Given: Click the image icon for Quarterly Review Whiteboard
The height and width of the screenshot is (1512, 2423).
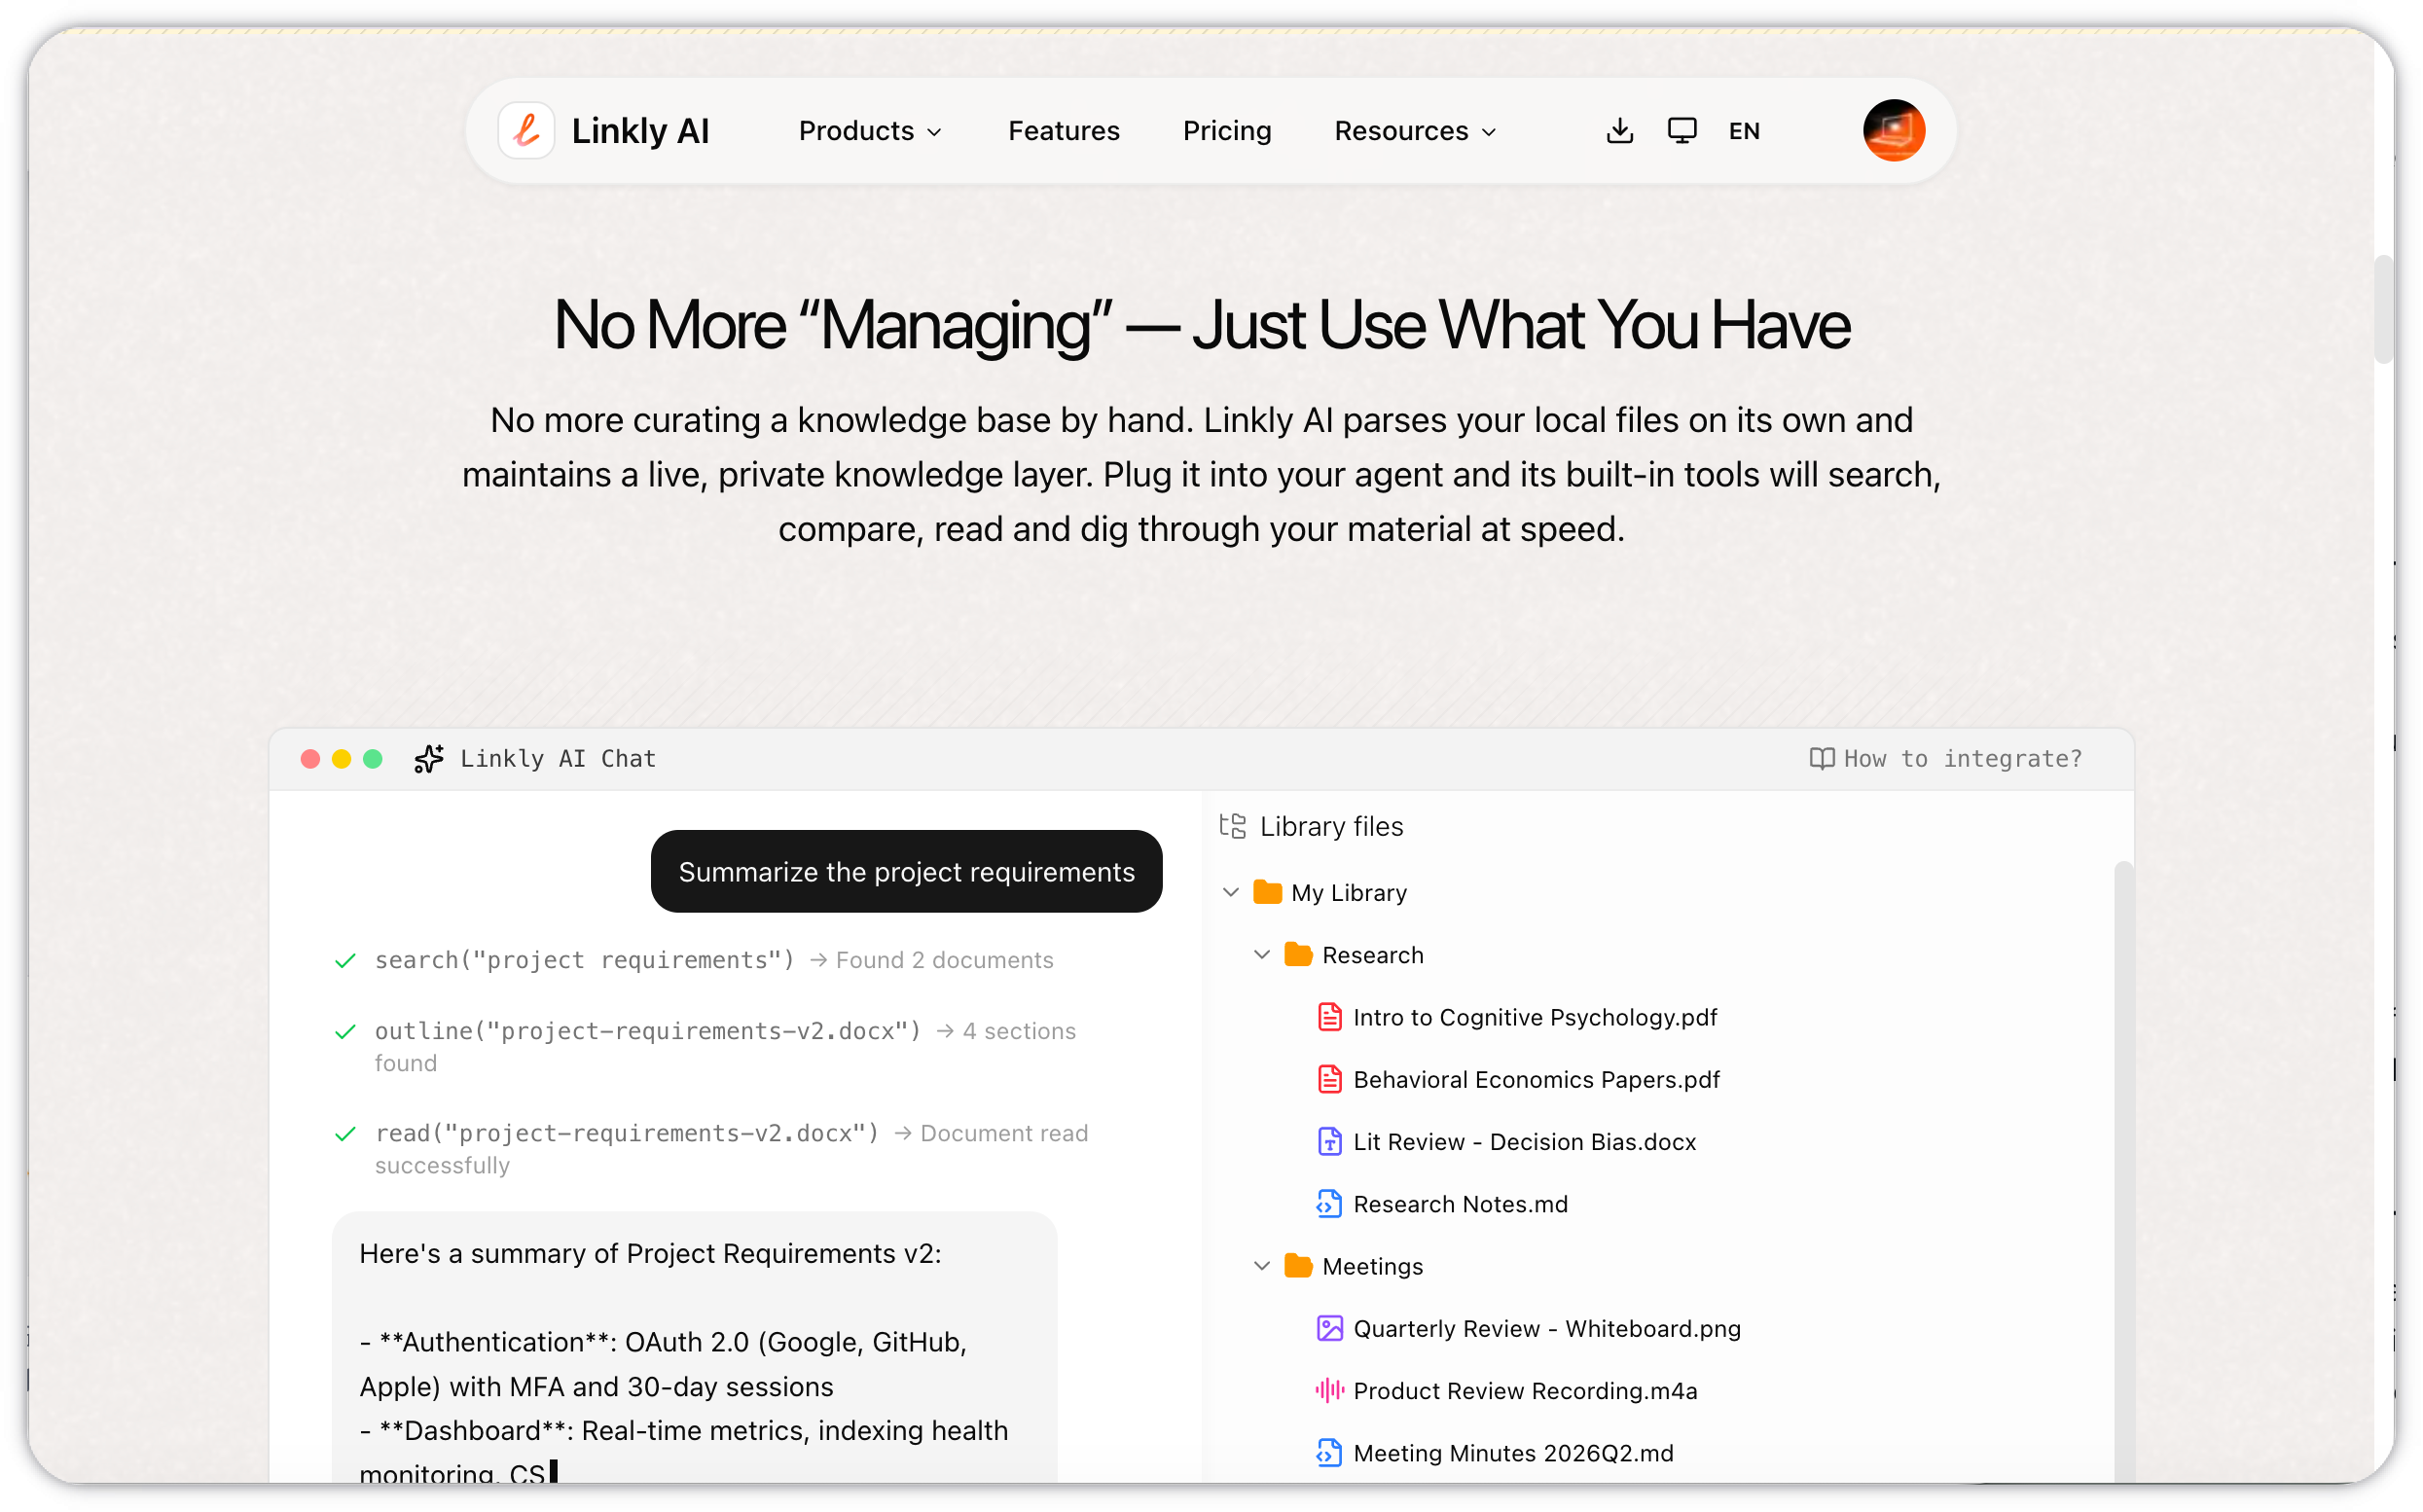Looking at the screenshot, I should point(1329,1328).
